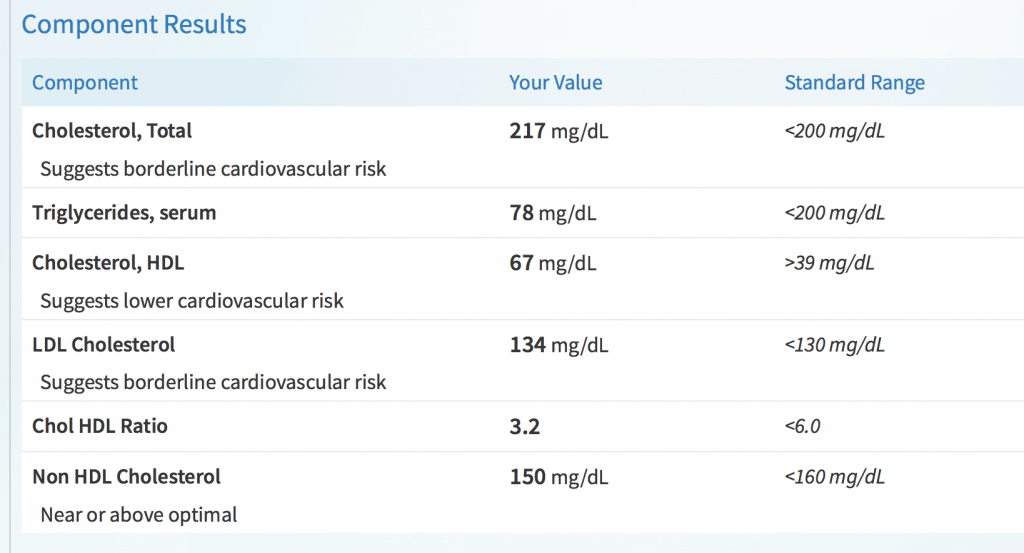Click the 217 mg/dL total cholesterol value
Viewport: 1024px width, 553px height.
coord(558,131)
